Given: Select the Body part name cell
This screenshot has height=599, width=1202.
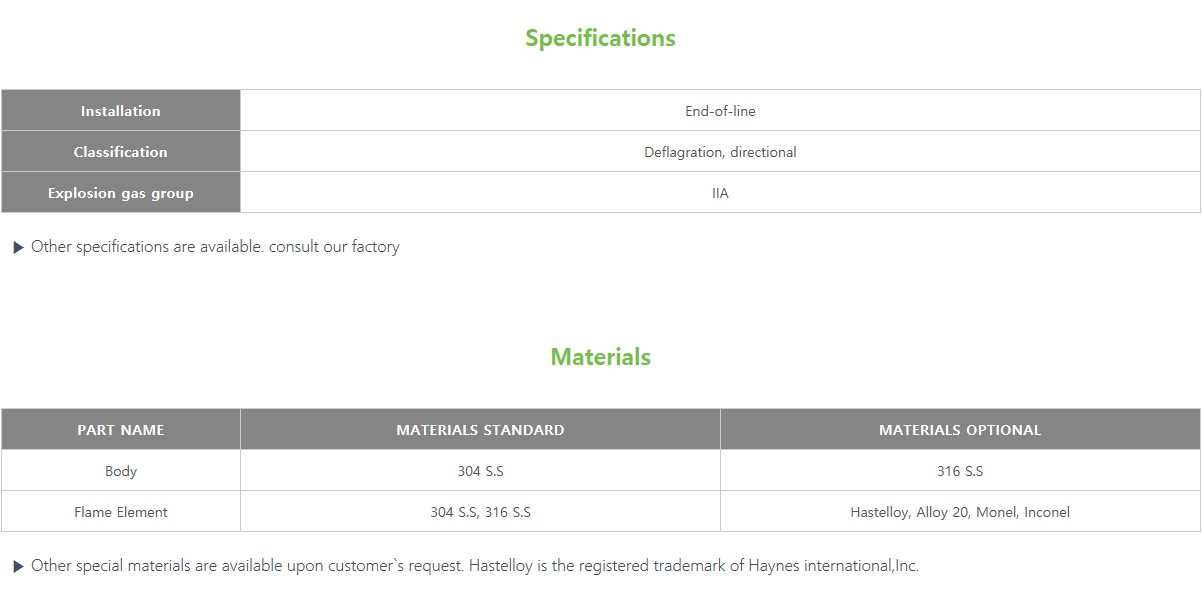Looking at the screenshot, I should point(121,471).
